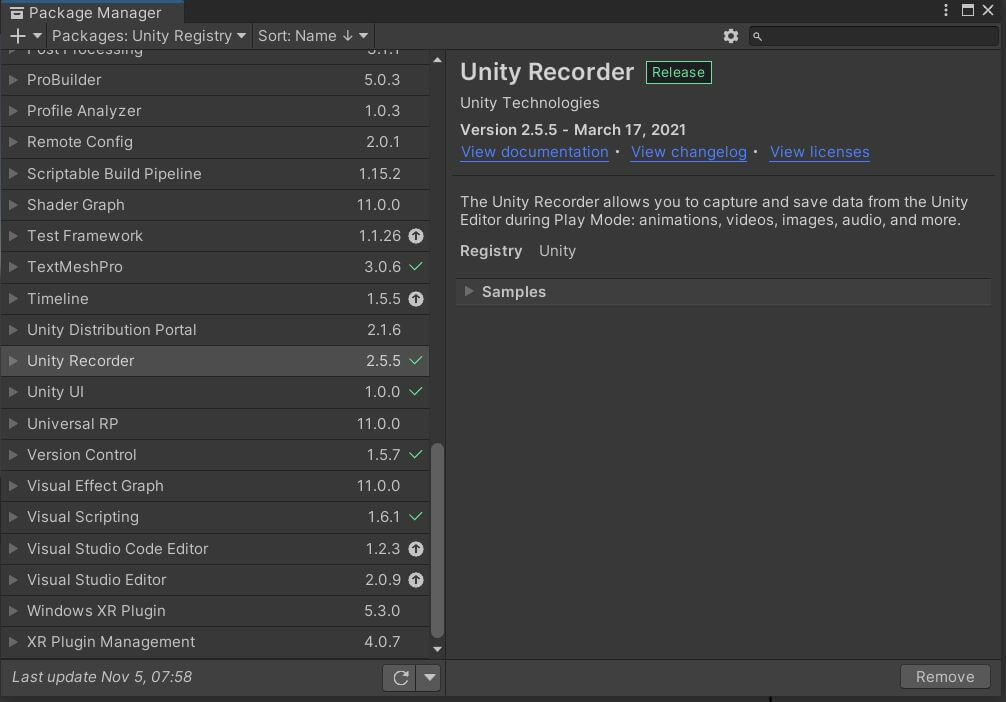This screenshot has width=1006, height=702.
Task: Select the Windows XR Plugin package
Action: coord(215,611)
